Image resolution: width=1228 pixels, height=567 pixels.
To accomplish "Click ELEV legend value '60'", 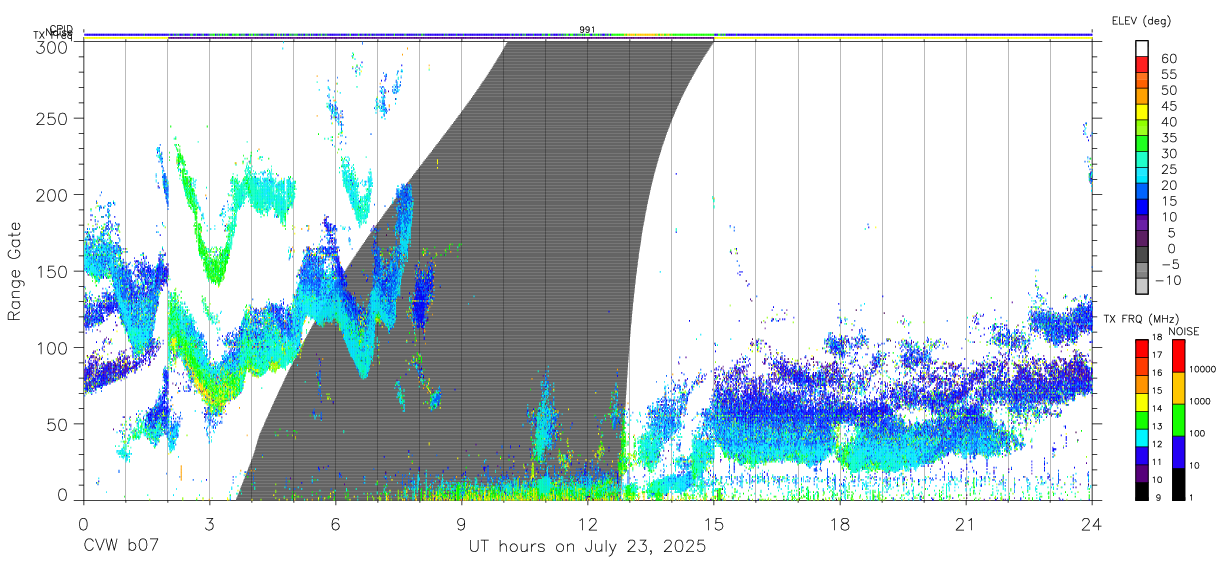I will (1168, 59).
